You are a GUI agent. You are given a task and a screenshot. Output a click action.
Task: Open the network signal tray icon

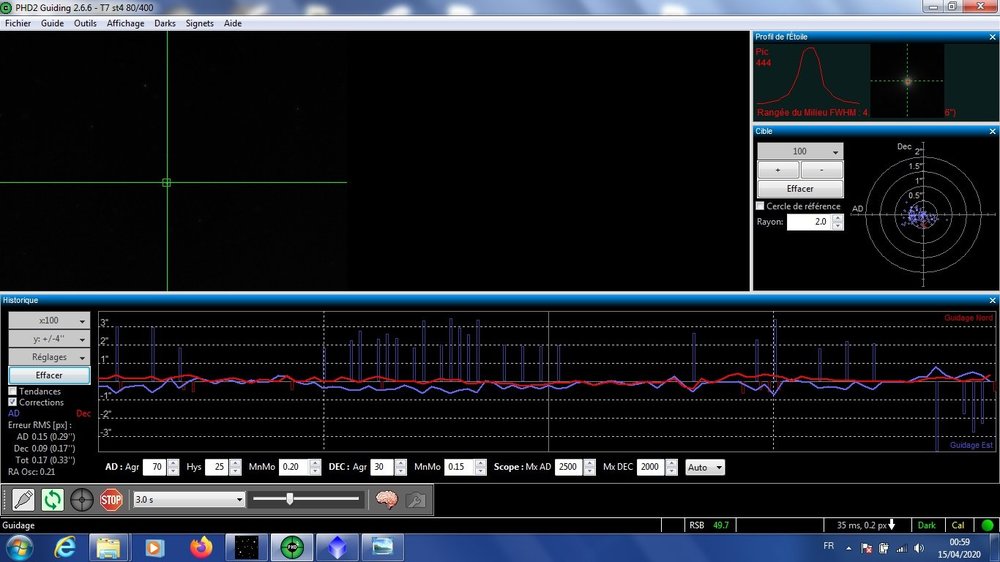(x=902, y=548)
